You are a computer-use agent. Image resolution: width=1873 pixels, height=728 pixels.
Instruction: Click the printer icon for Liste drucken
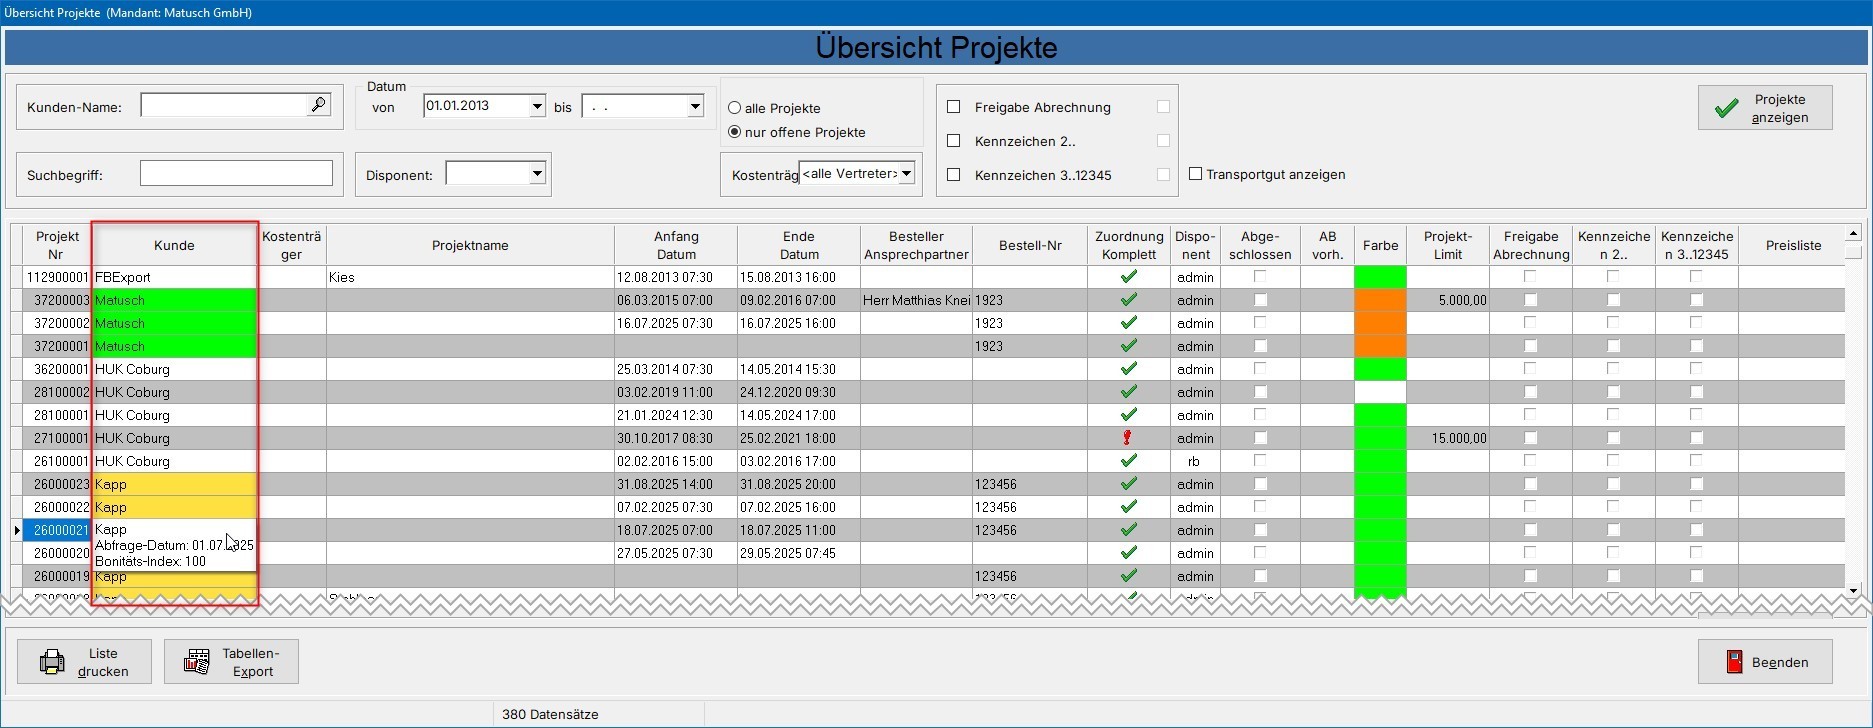(51, 662)
